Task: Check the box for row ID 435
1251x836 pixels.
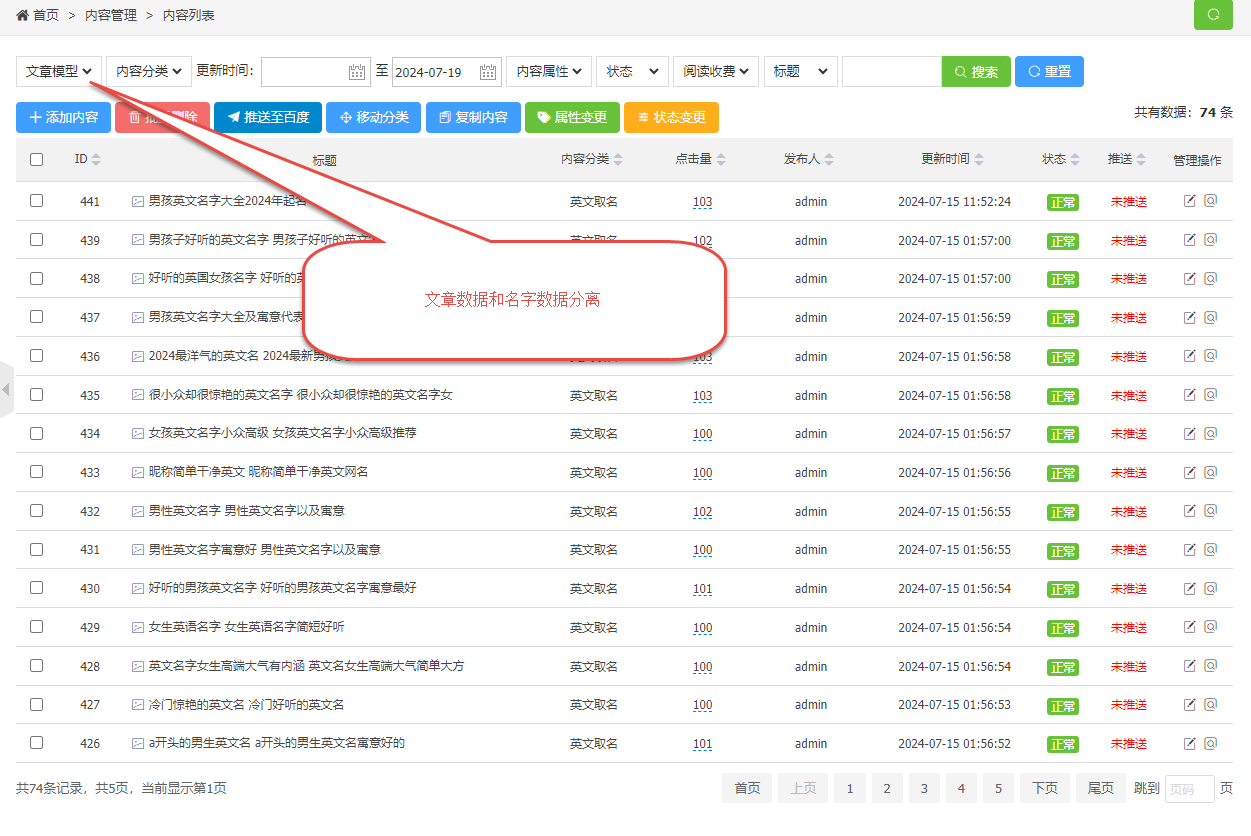Action: 37,395
